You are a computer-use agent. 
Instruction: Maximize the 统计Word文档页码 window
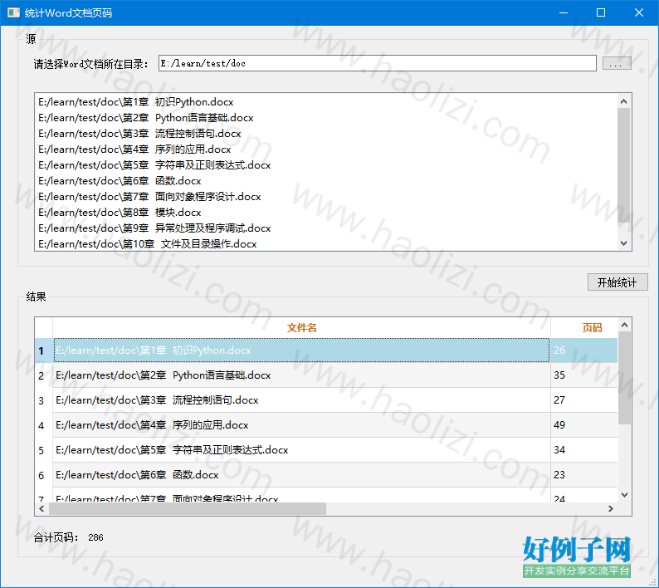pyautogui.click(x=601, y=13)
